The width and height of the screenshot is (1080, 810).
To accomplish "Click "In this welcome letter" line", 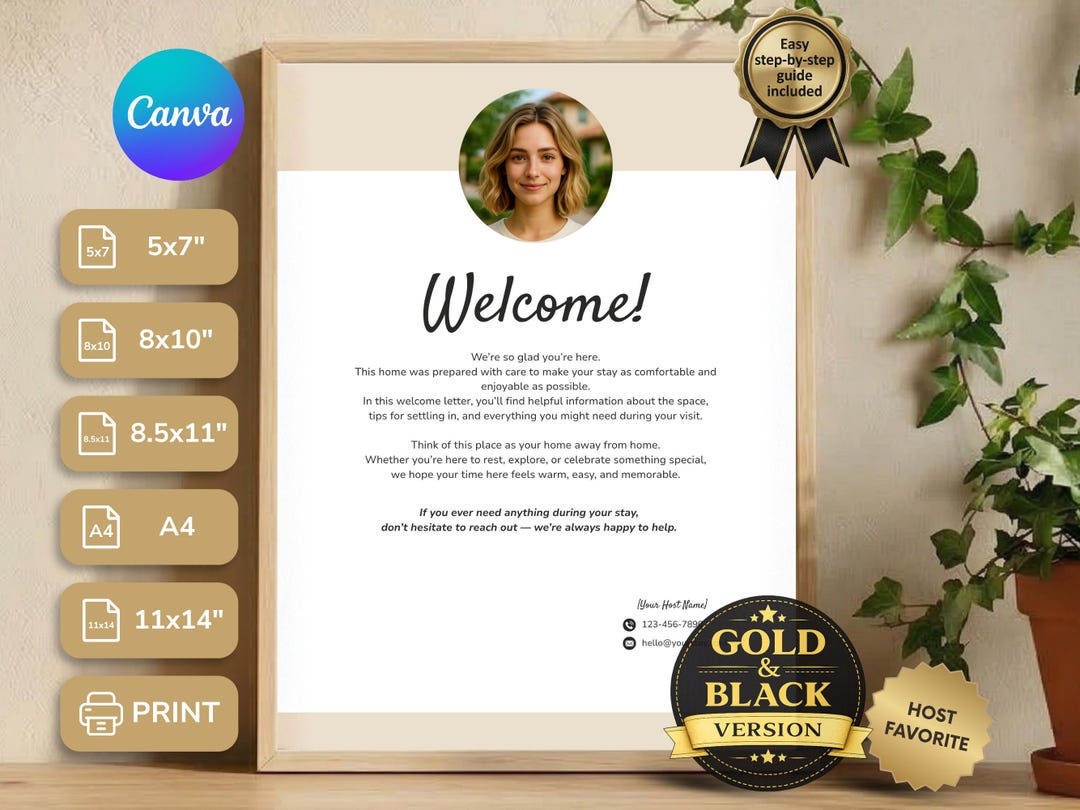I will pyautogui.click(x=536, y=401).
